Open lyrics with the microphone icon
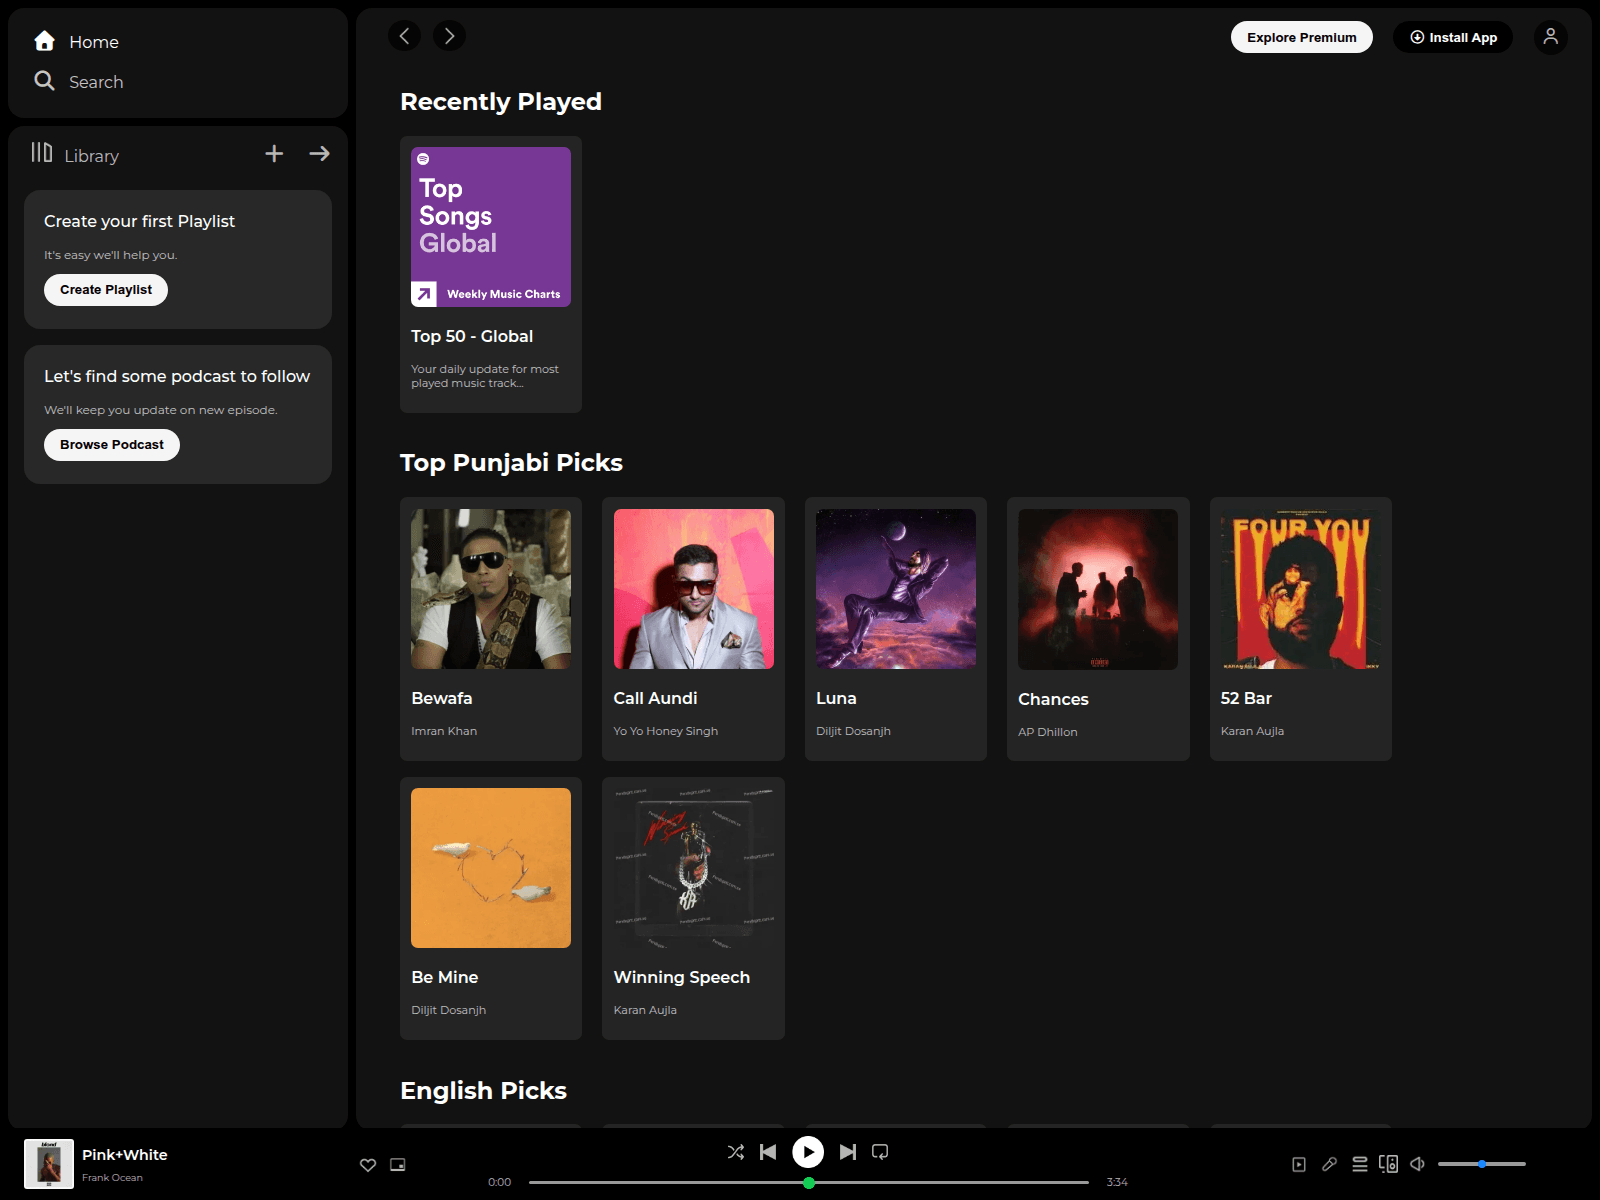Viewport: 1600px width, 1200px height. 1329,1164
